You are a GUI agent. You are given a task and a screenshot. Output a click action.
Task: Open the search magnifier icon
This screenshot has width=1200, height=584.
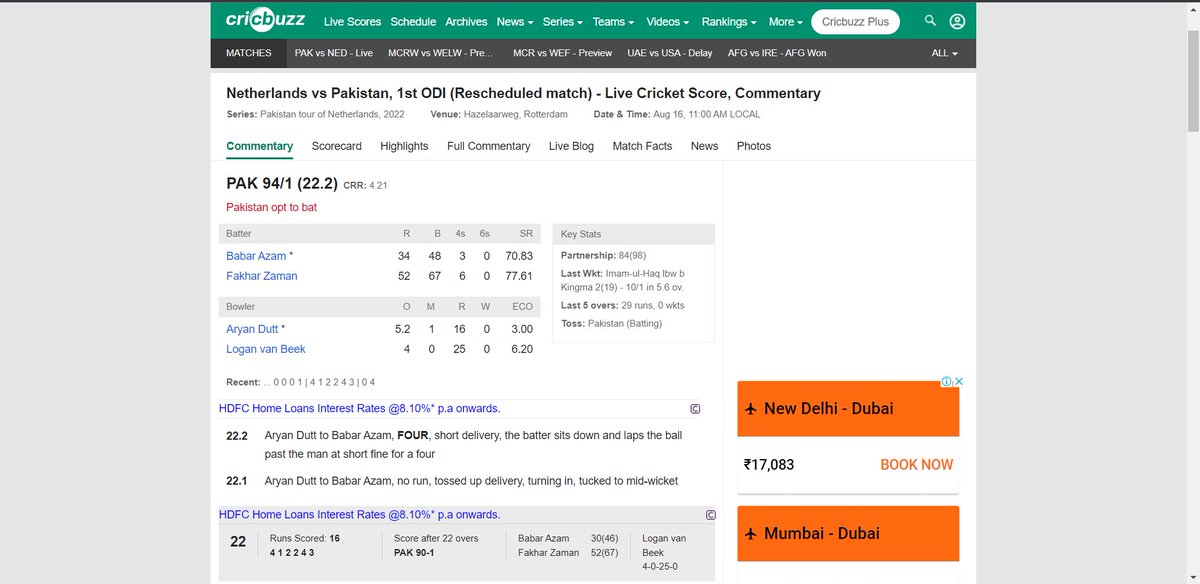930,21
